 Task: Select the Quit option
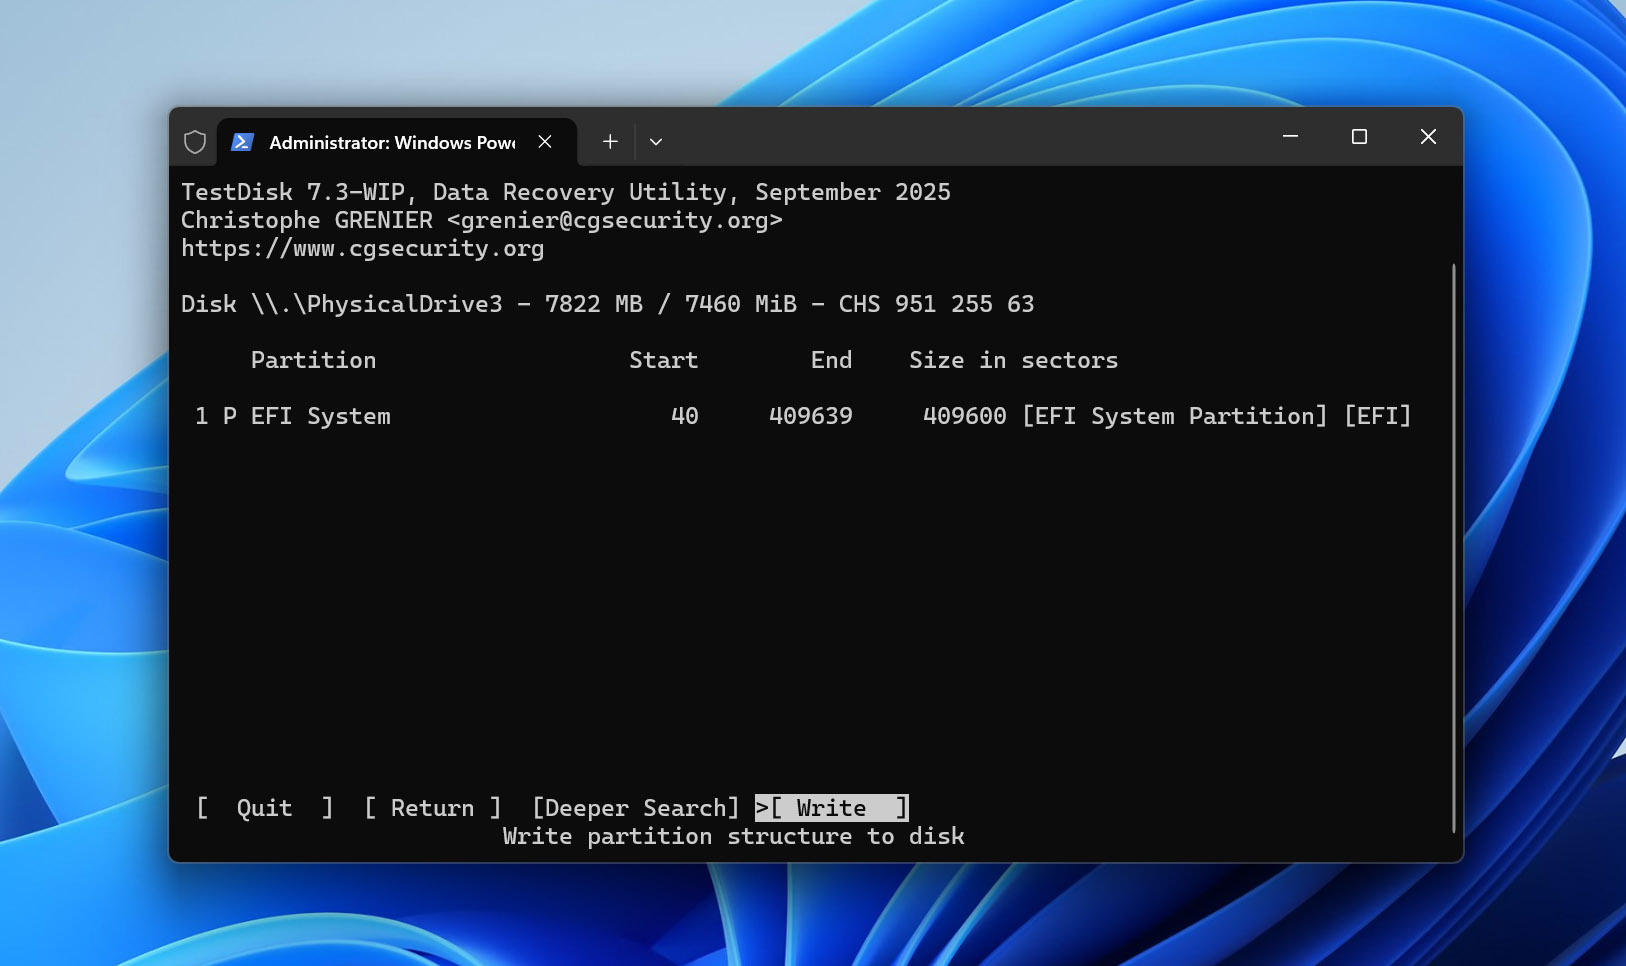tap(265, 808)
